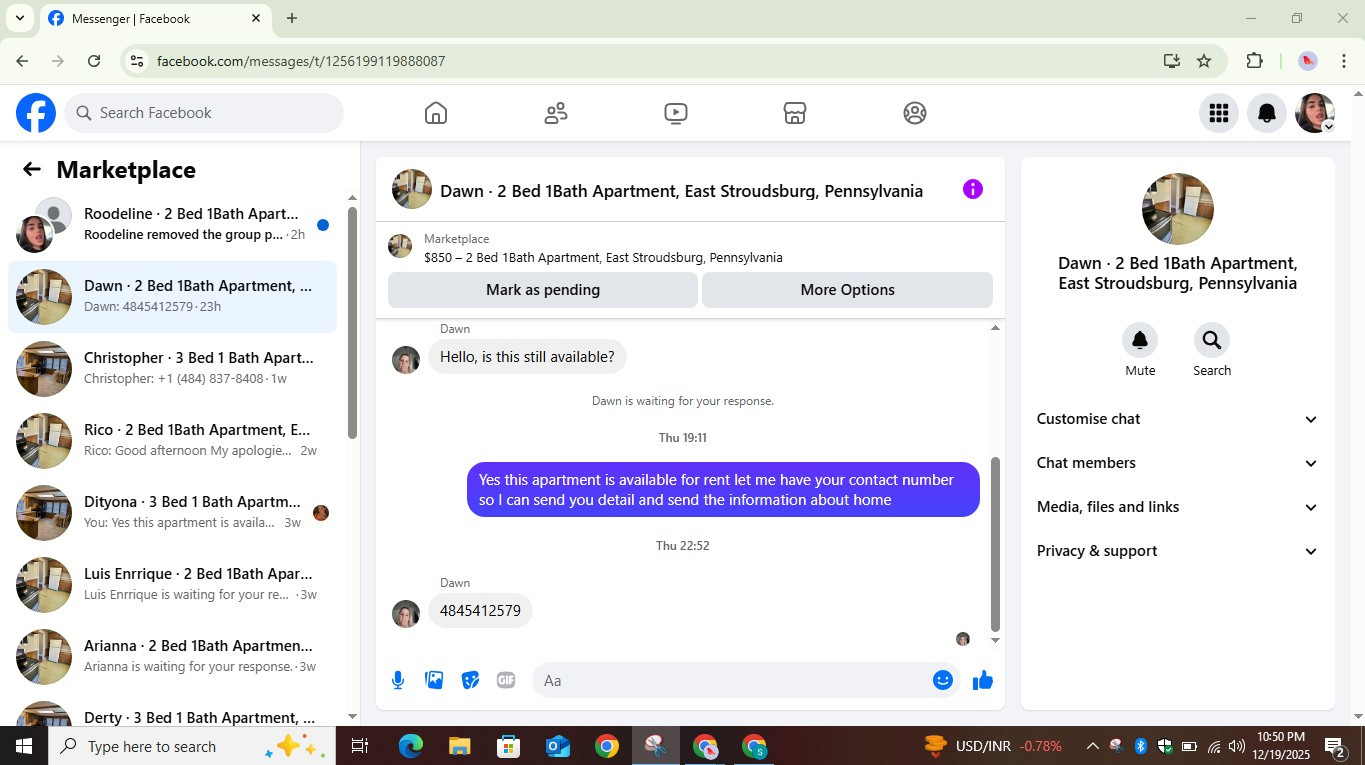Open Dawn conversation in list
1365x765 pixels.
tap(173, 297)
